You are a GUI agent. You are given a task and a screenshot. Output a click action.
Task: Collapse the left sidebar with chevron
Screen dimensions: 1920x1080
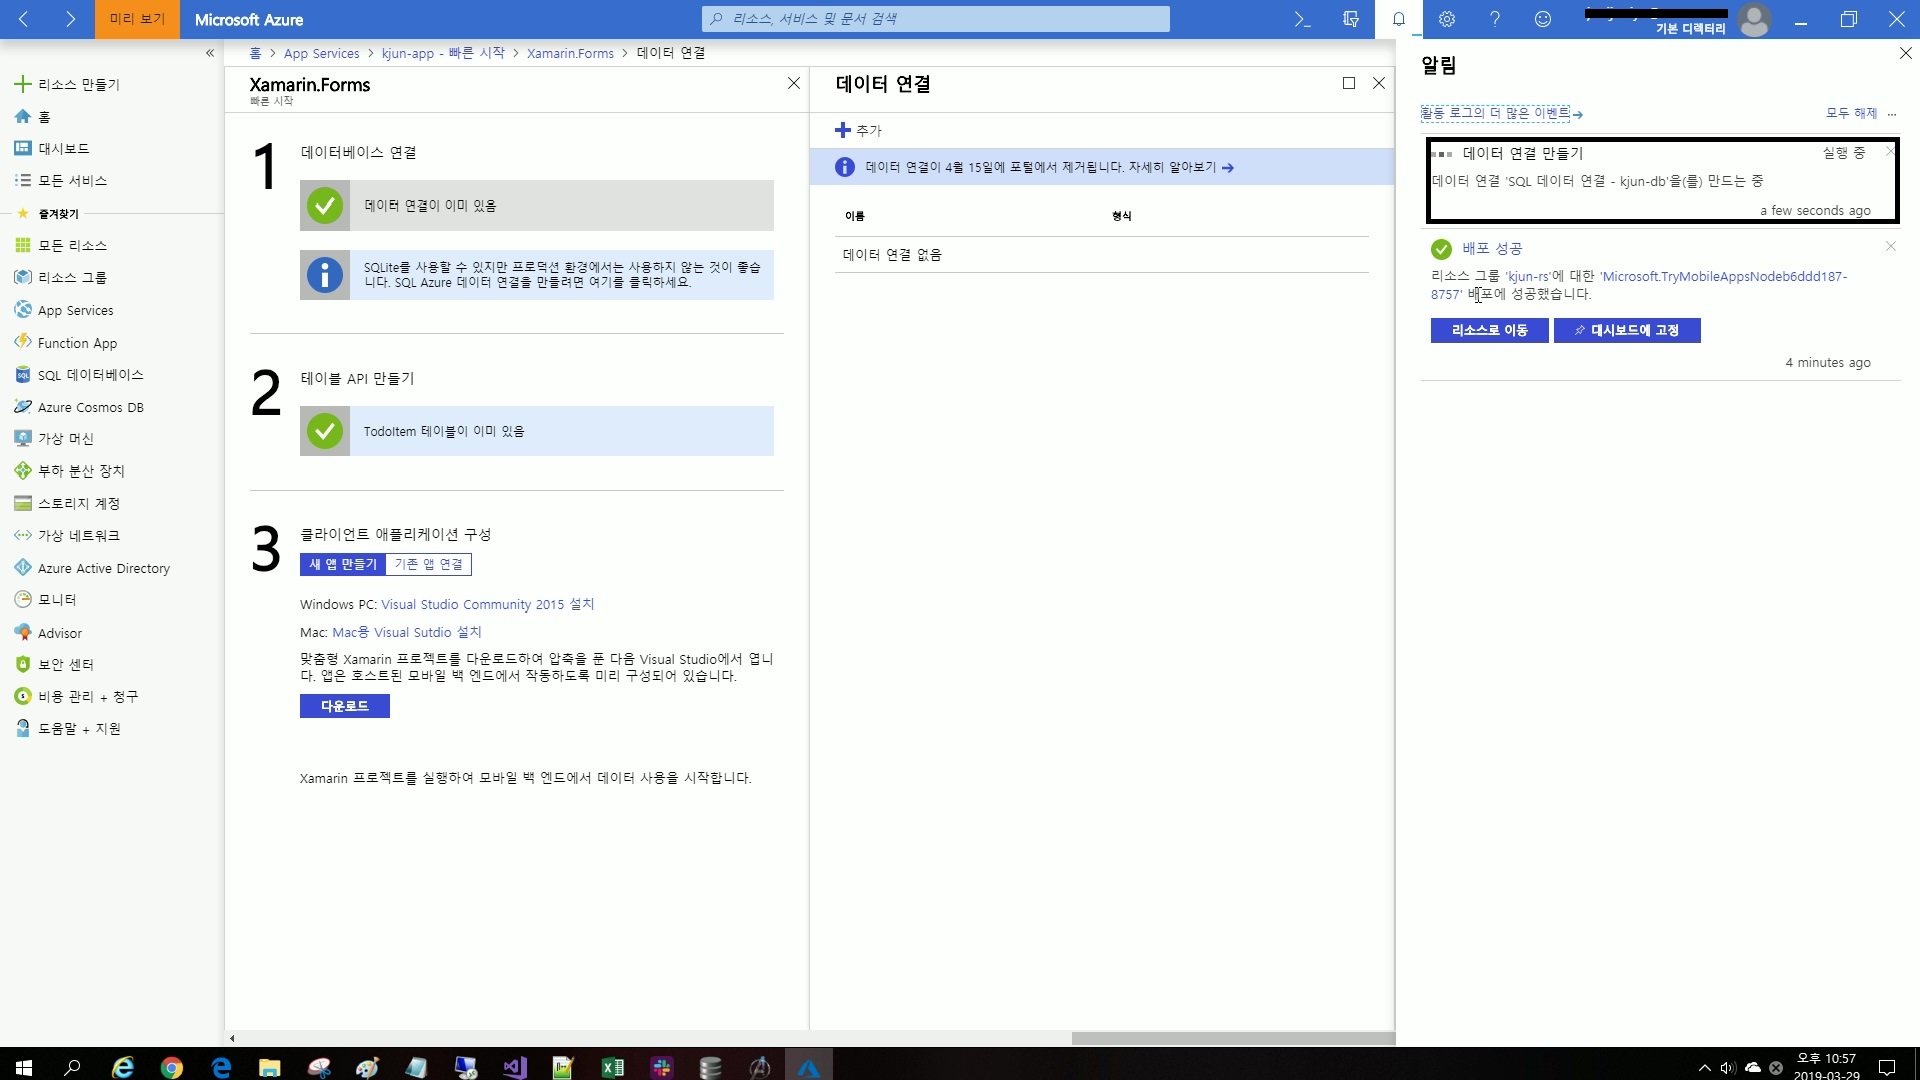210,53
